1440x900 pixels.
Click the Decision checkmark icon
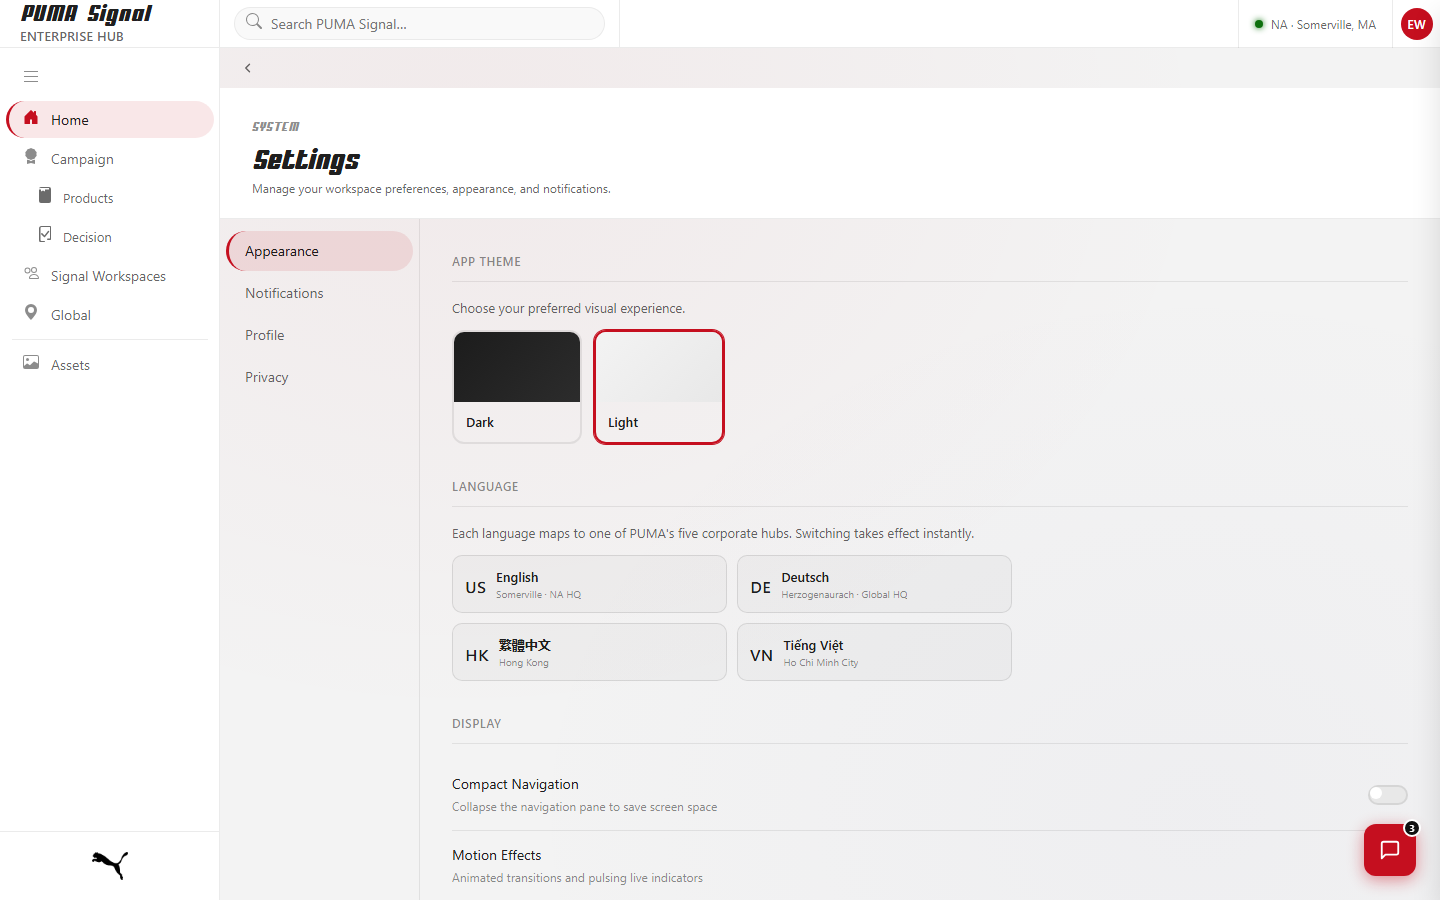coord(45,234)
